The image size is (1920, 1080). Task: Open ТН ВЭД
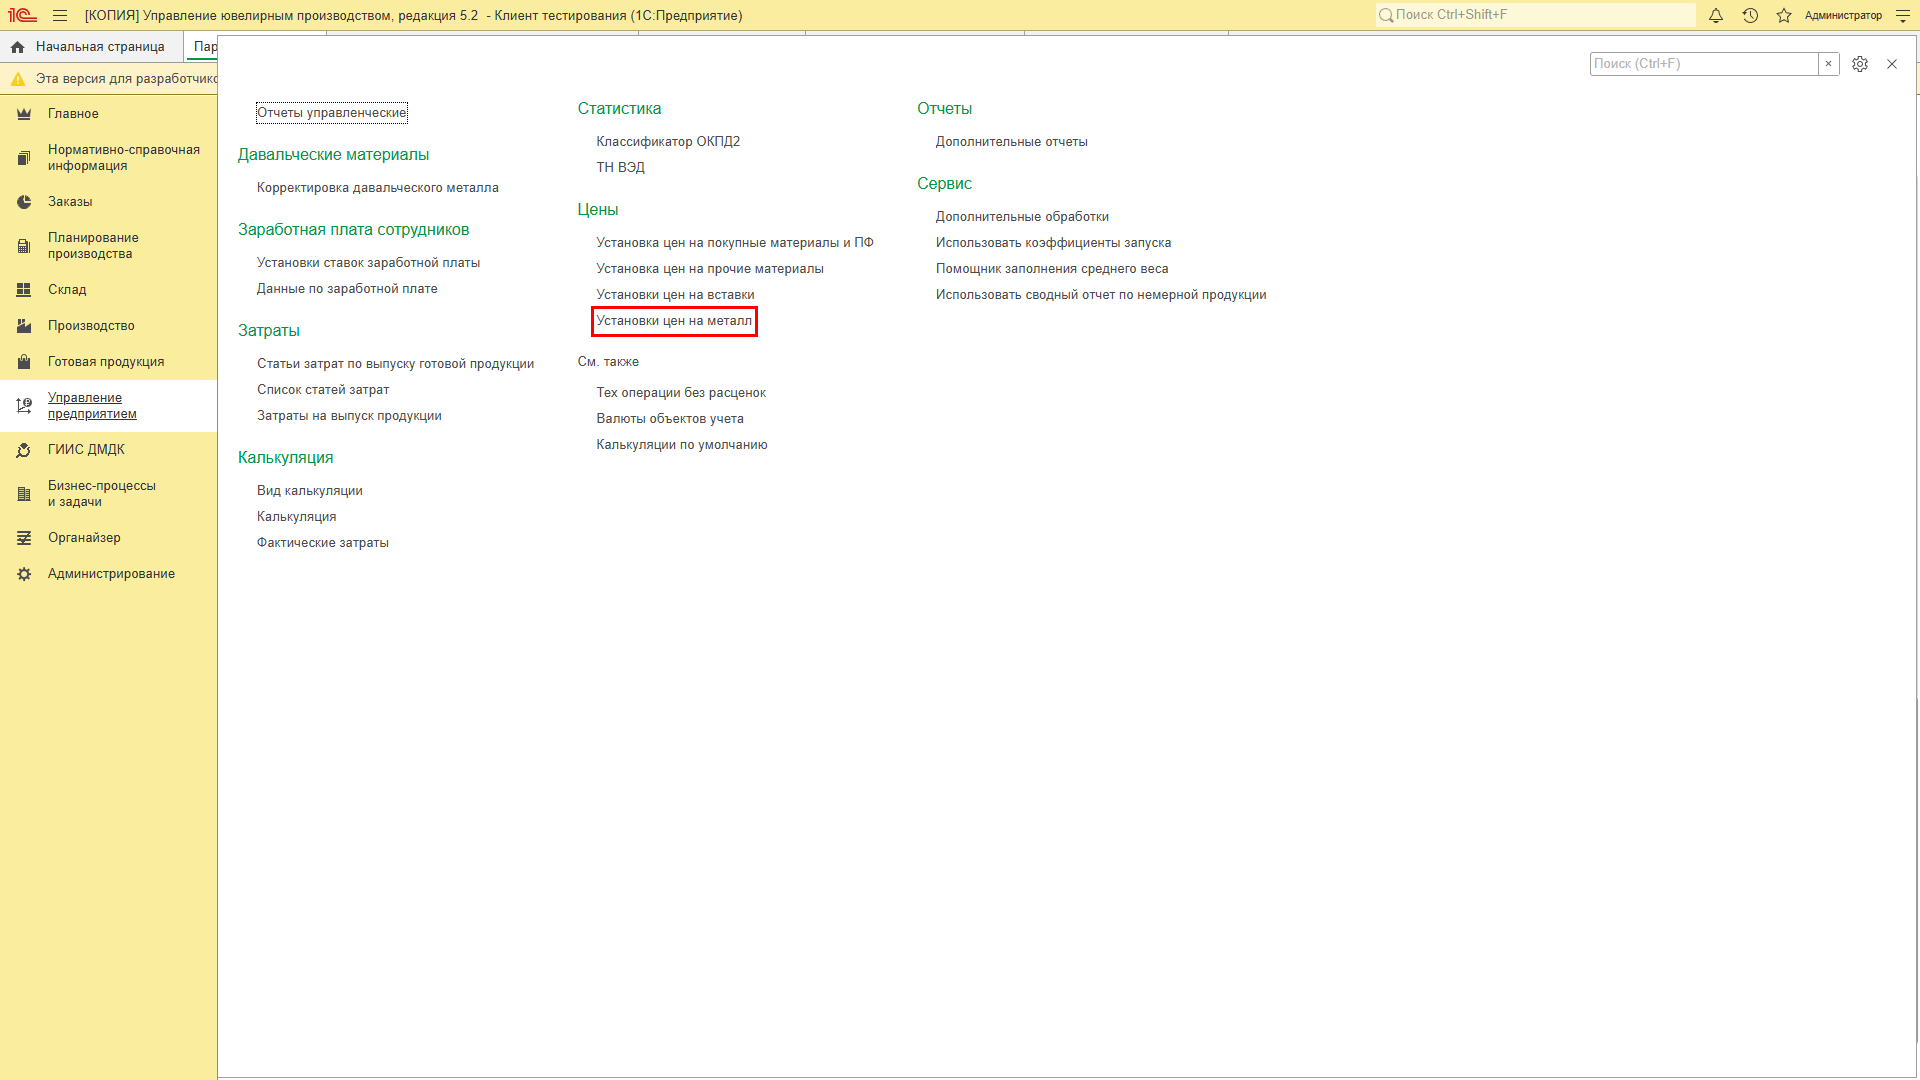pos(620,168)
